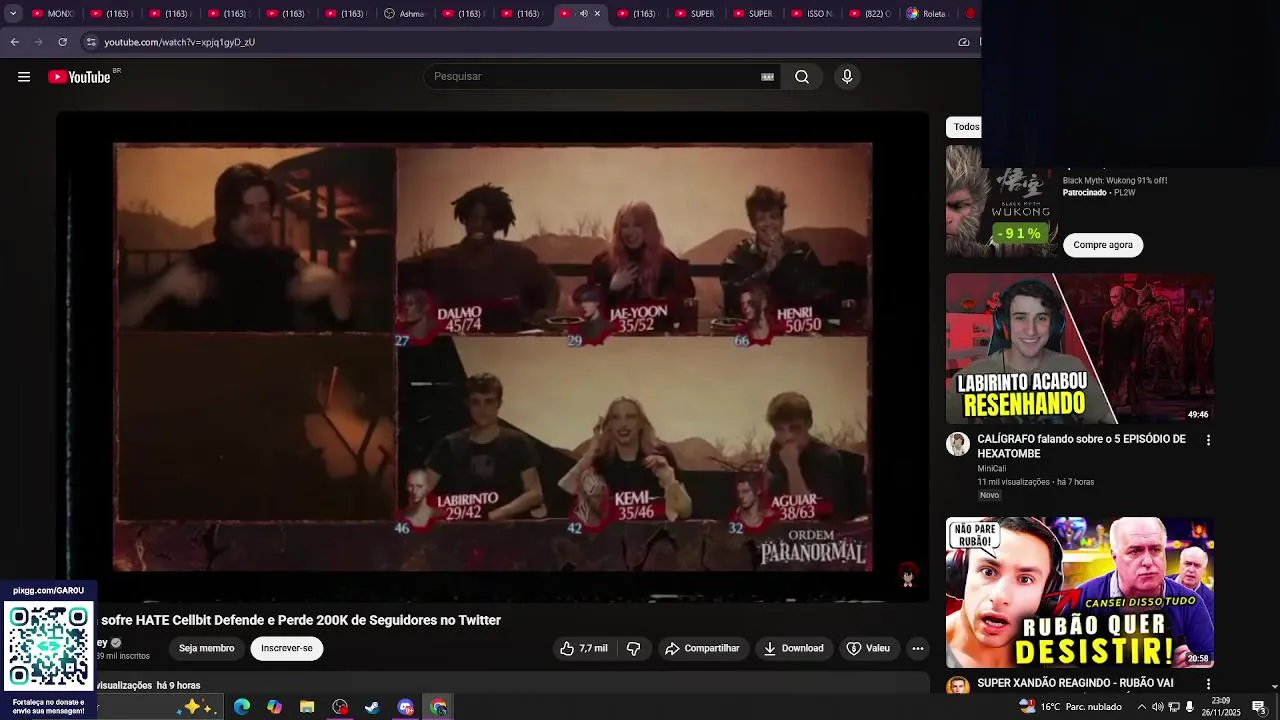This screenshot has width=1280, height=720.
Task: Switch to the MONX tab
Action: pos(52,14)
